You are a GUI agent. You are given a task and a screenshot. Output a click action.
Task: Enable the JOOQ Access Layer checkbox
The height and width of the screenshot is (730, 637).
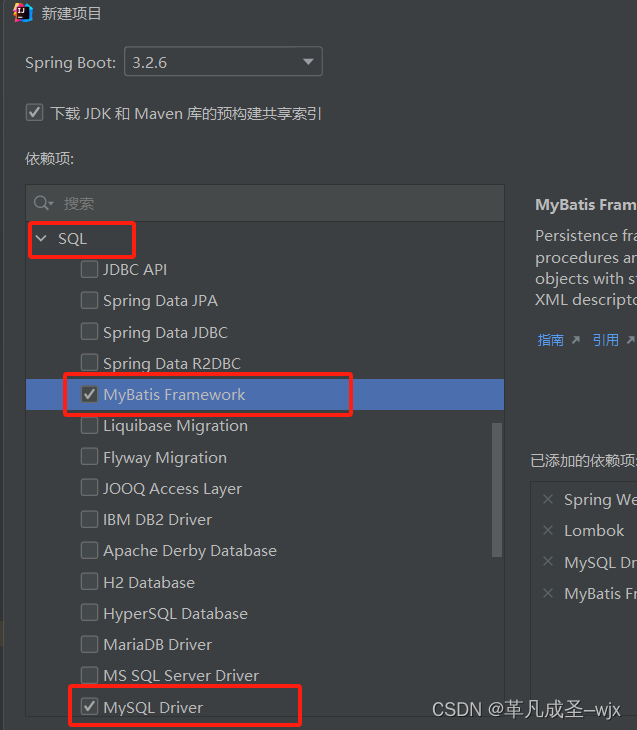(x=89, y=488)
